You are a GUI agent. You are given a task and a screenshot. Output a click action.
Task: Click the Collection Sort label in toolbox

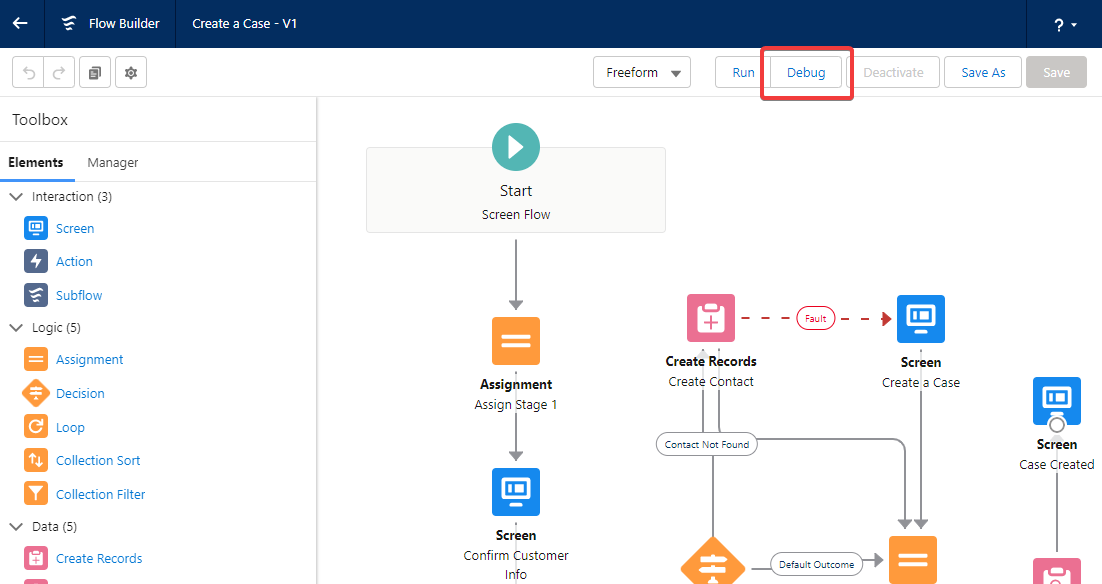point(98,460)
